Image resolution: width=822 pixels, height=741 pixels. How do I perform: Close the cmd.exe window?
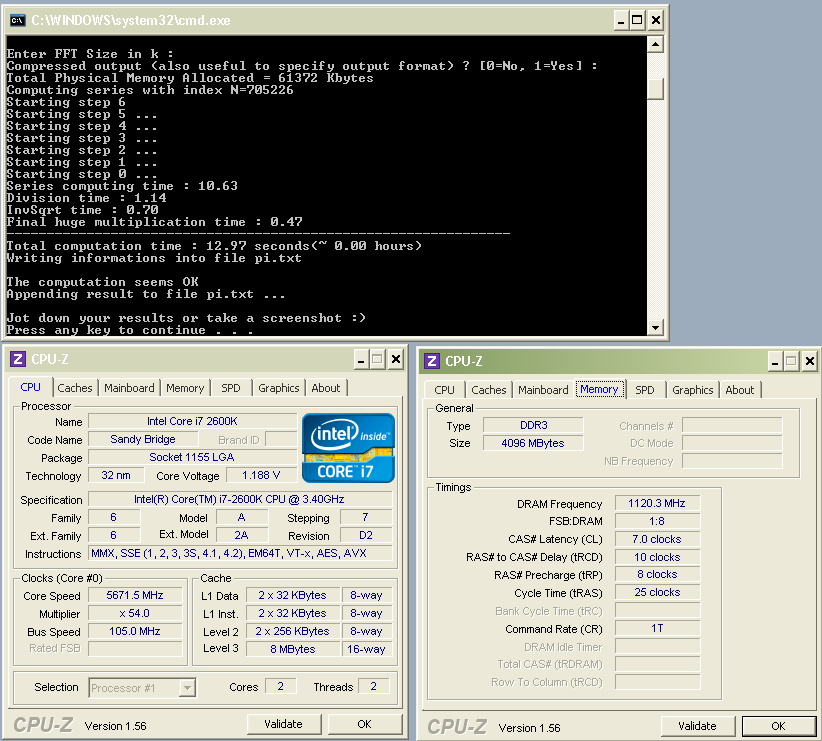point(656,20)
